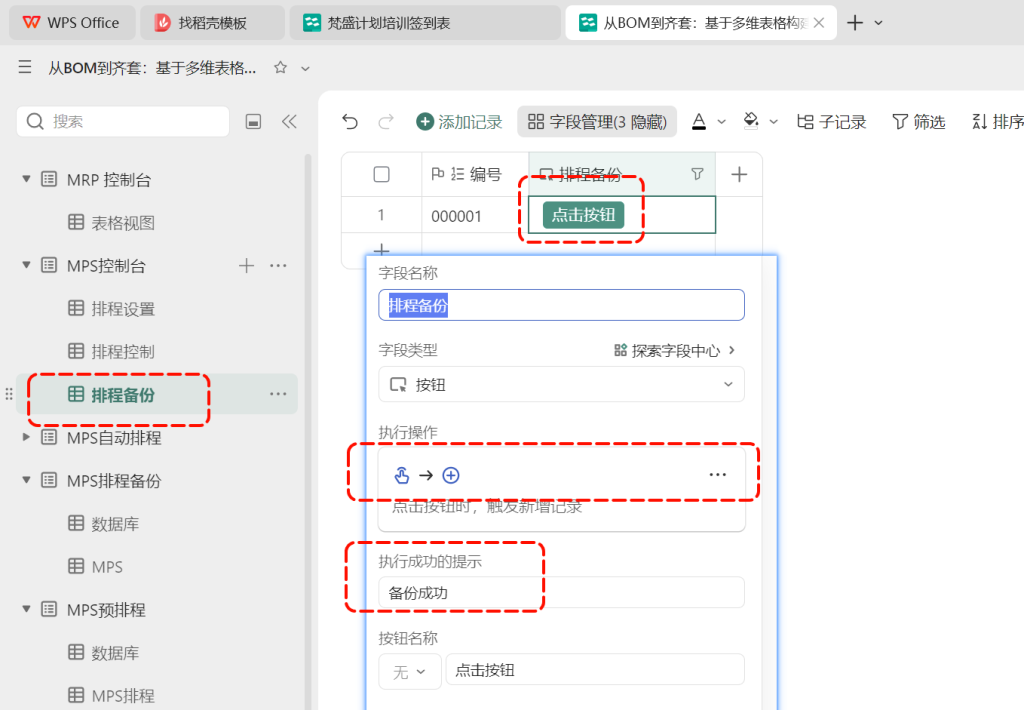
Task: Click the 000001 cell
Action: 475,215
